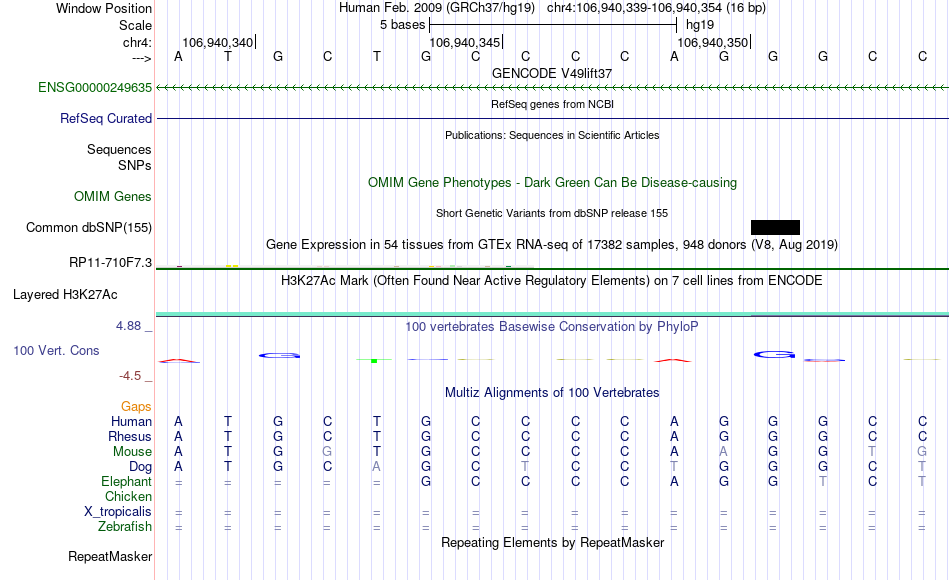Select the Zebrafish alignment row label
950x580 pixels.
125,527
